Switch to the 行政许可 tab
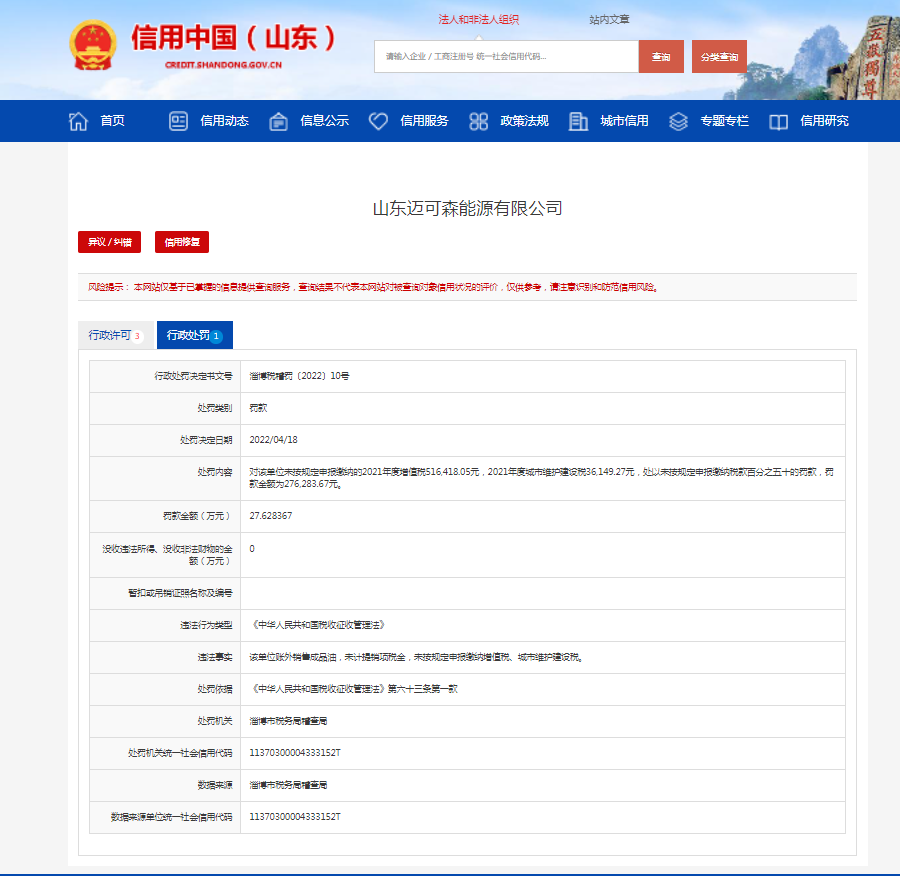This screenshot has width=900, height=876. point(116,335)
